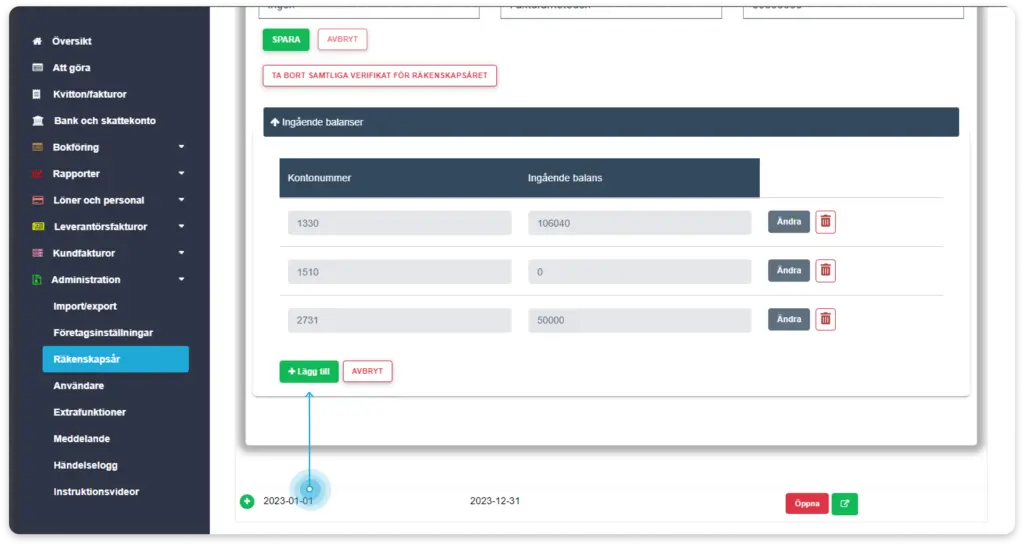Click the Kontonummer field showing 1330
Image resolution: width=1024 pixels, height=546 pixels.
400,223
